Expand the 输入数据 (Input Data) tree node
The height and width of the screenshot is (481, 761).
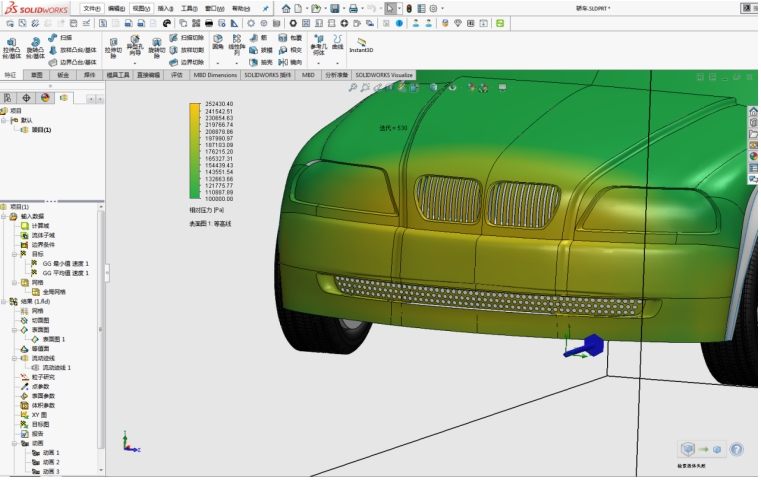(4, 216)
